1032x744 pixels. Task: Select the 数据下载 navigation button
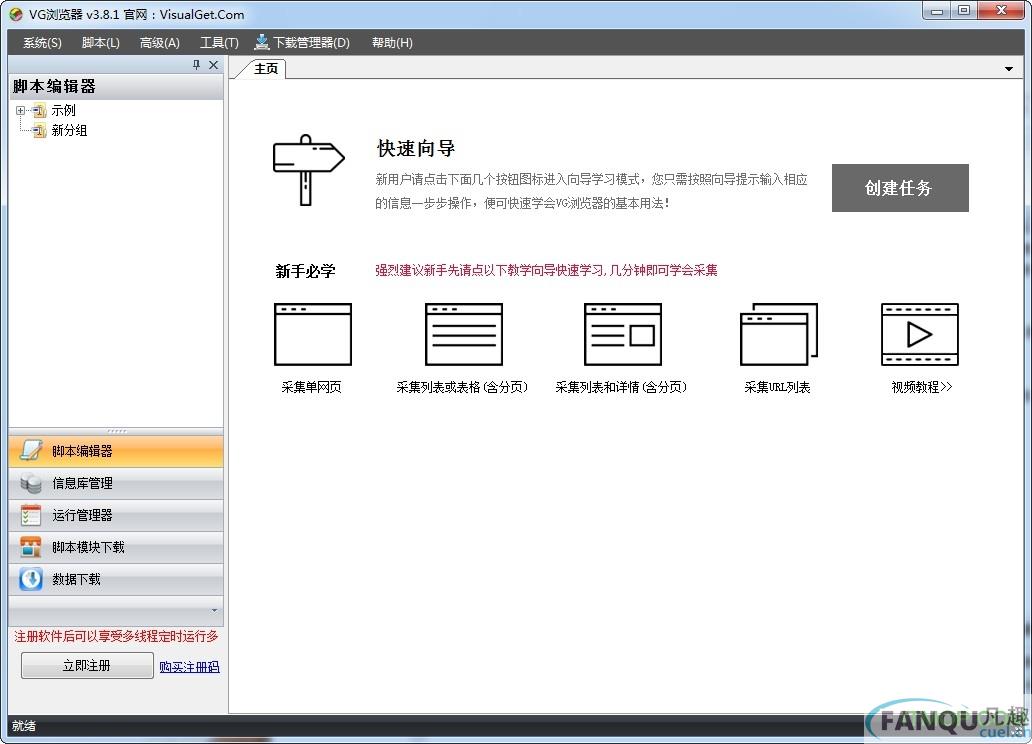pyautogui.click(x=116, y=579)
